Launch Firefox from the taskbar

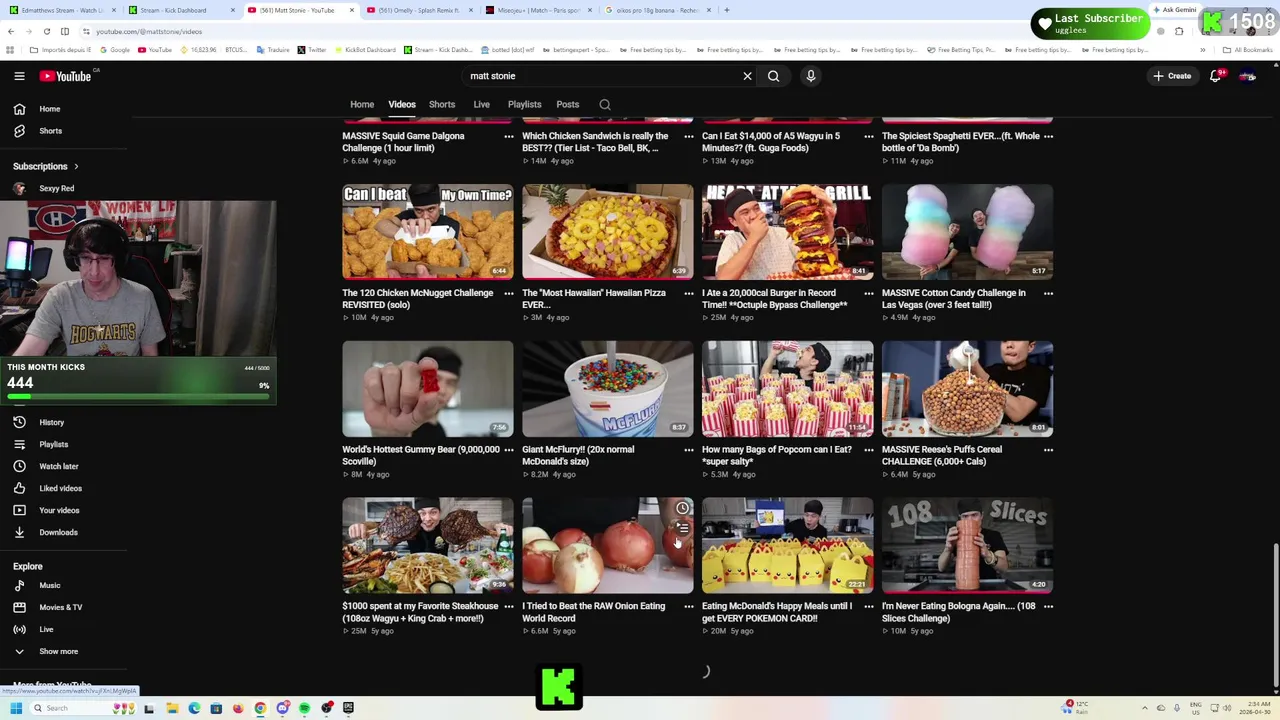[x=238, y=708]
